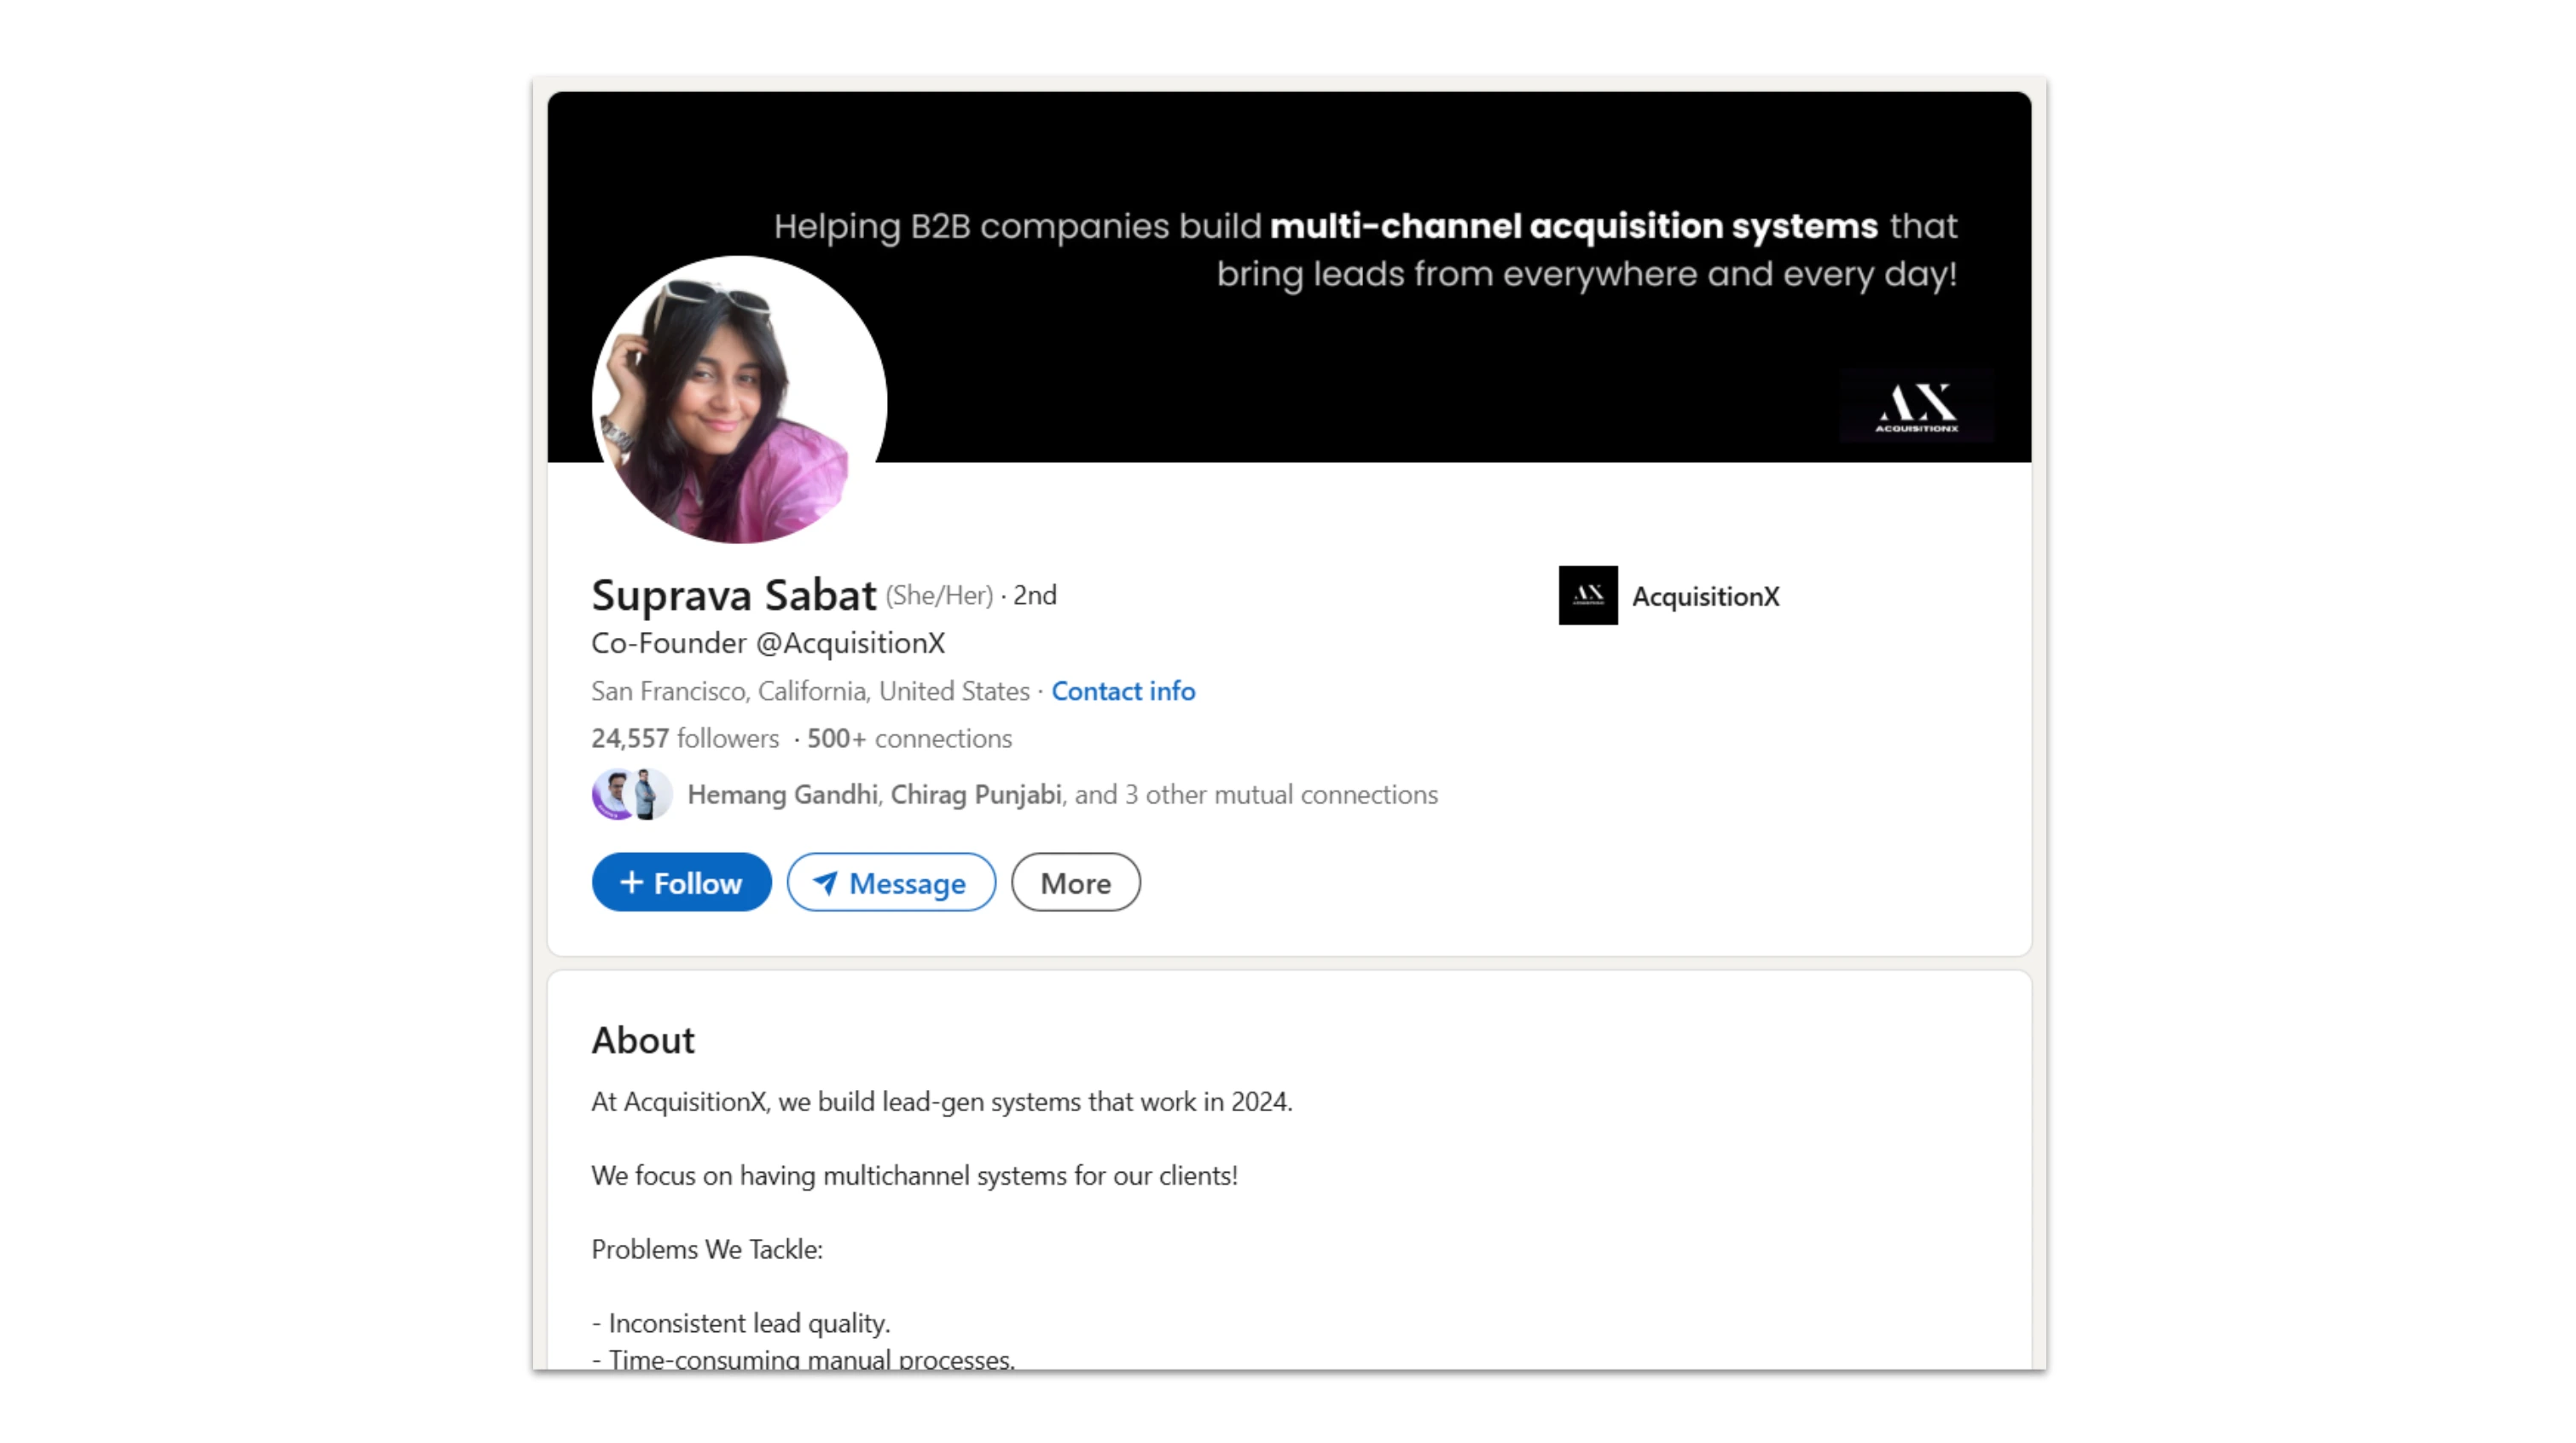The image size is (2576, 1443).
Task: Click the plus icon on Follow
Action: point(631,882)
